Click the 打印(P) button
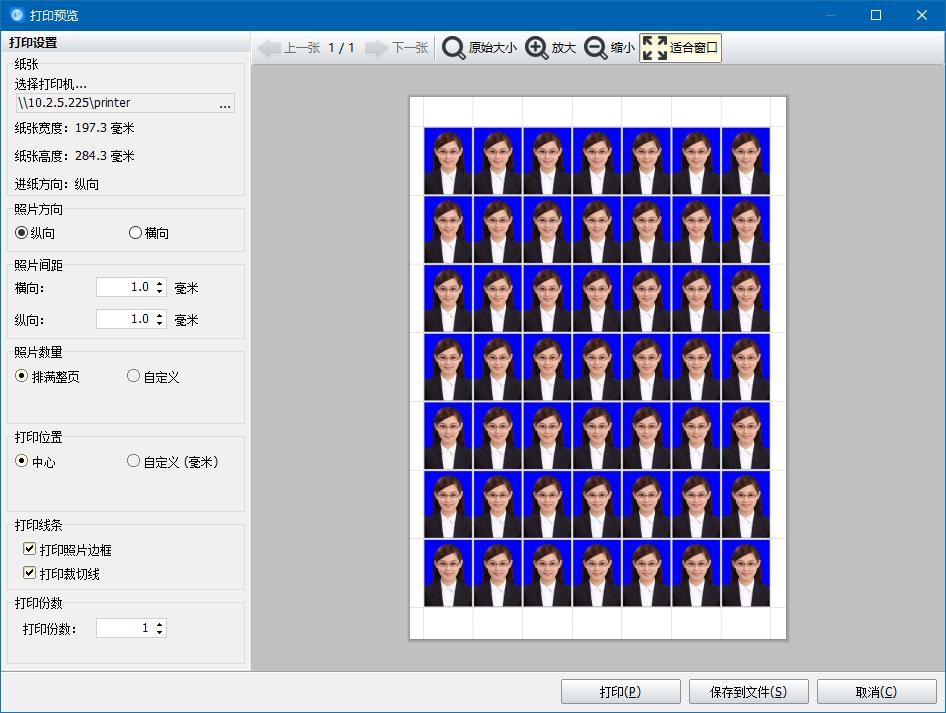 621,692
